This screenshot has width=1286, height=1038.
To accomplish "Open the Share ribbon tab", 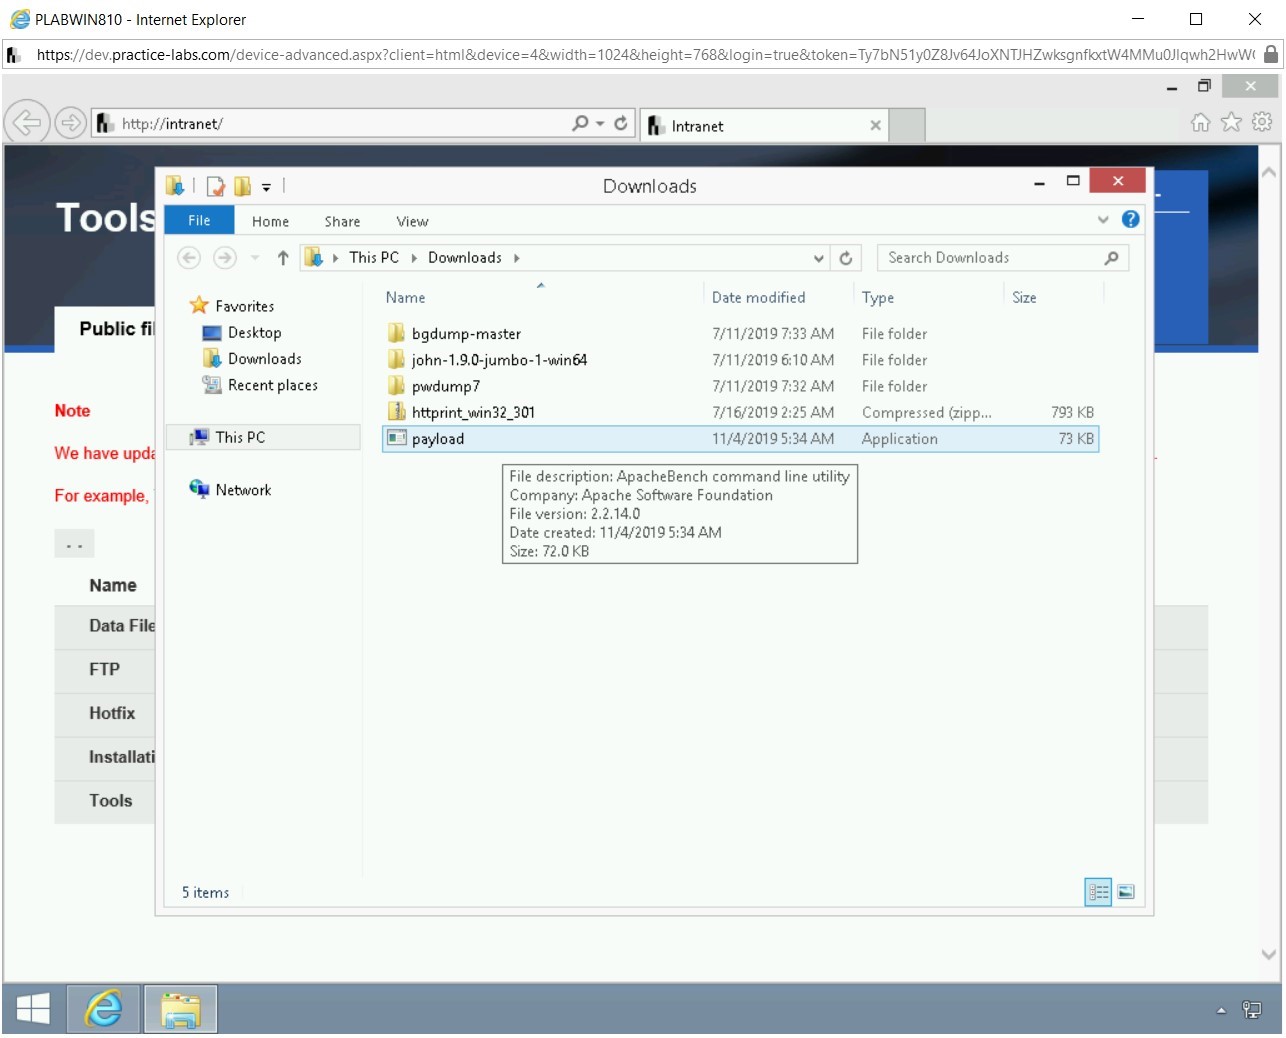I will tap(342, 221).
